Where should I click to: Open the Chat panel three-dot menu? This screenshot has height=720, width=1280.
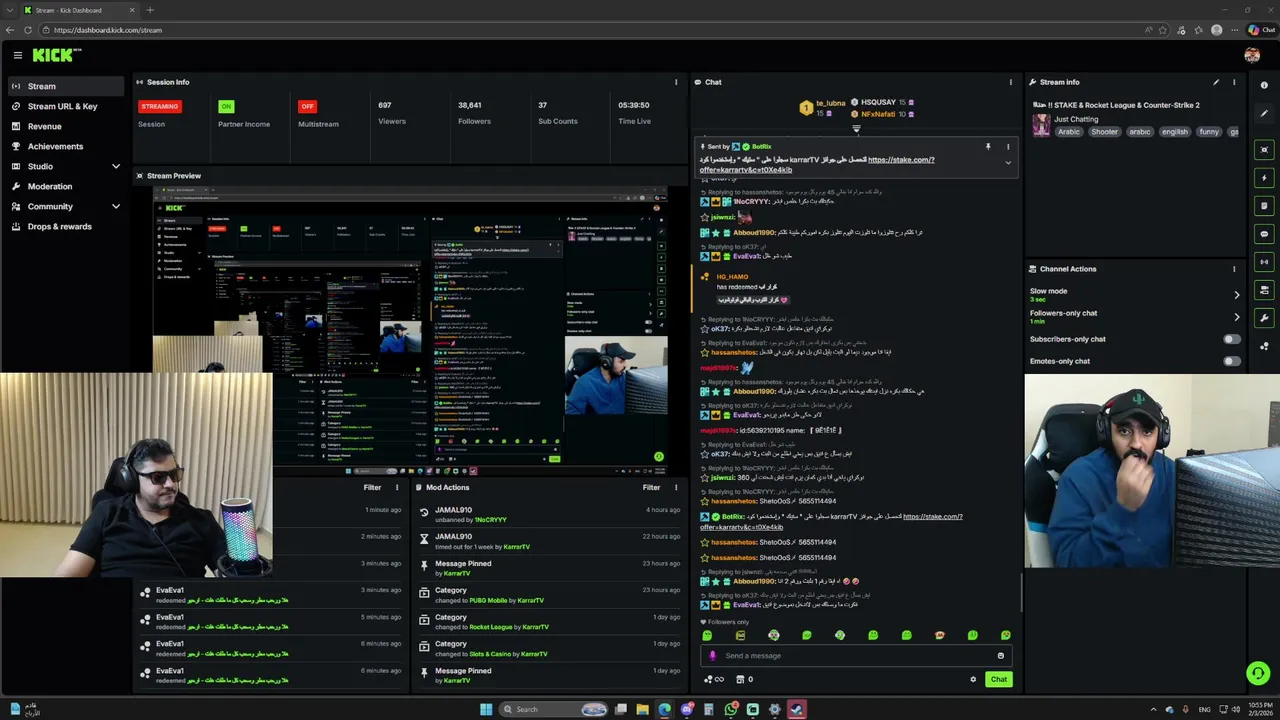point(1010,82)
